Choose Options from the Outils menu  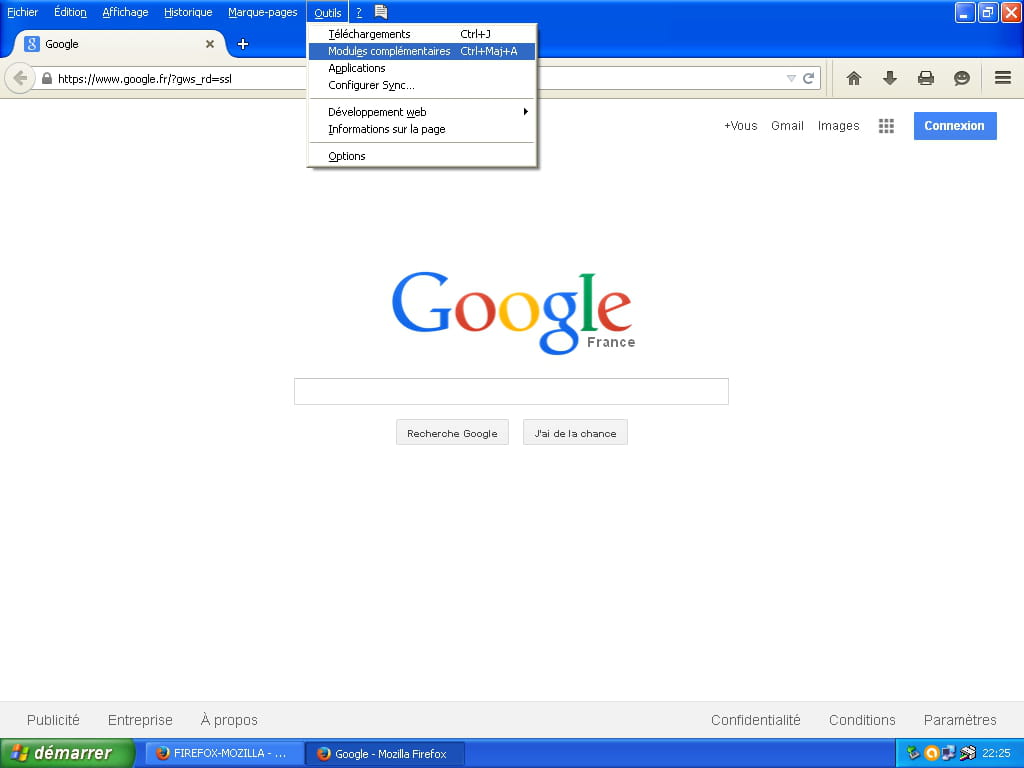point(347,156)
